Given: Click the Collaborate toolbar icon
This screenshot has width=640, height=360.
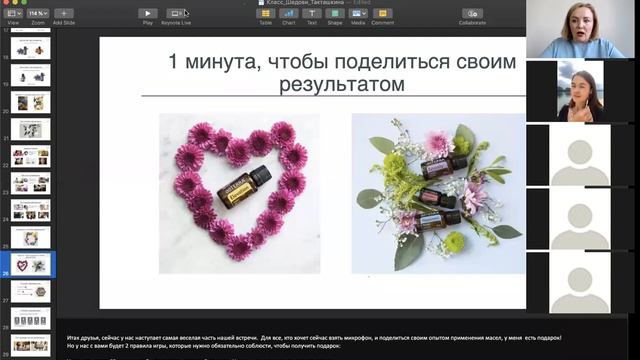Looking at the screenshot, I should (472, 13).
